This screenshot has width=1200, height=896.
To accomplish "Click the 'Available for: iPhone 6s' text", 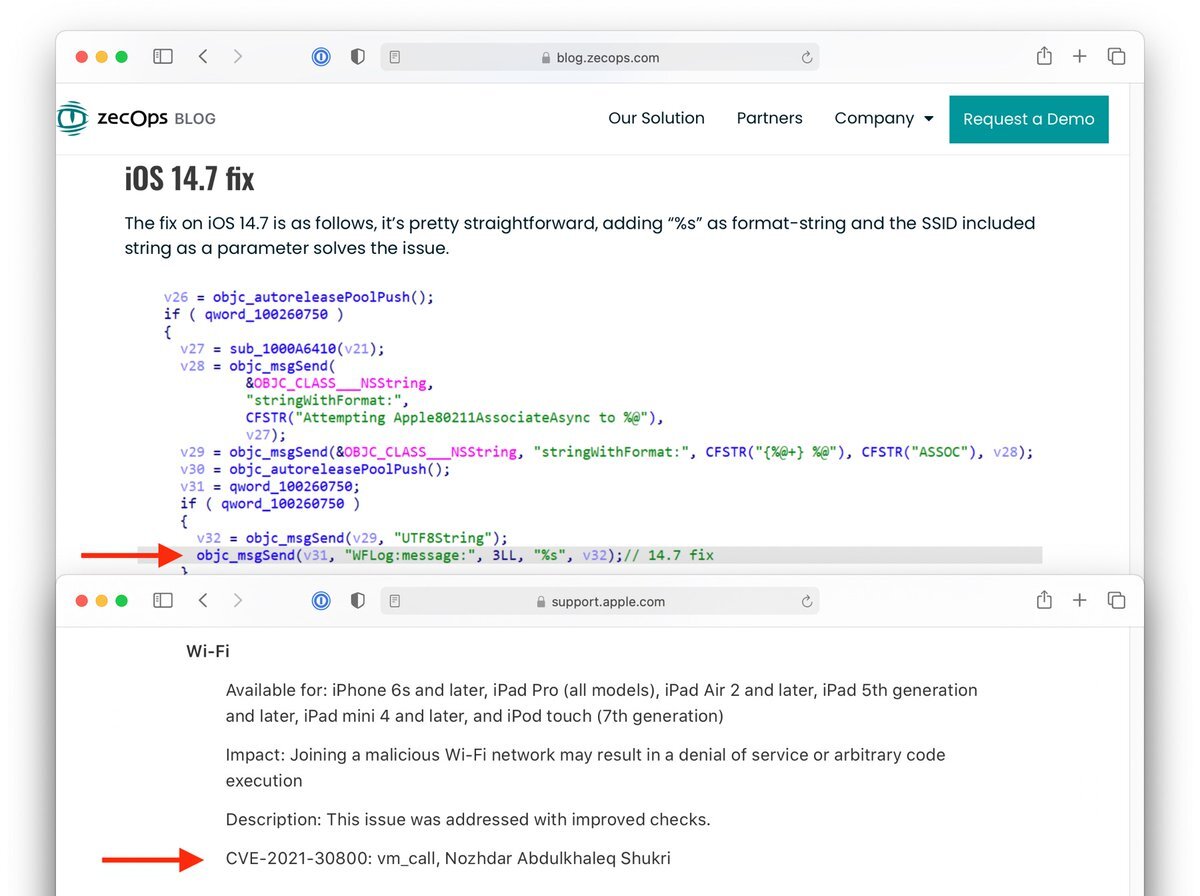I will coord(601,703).
